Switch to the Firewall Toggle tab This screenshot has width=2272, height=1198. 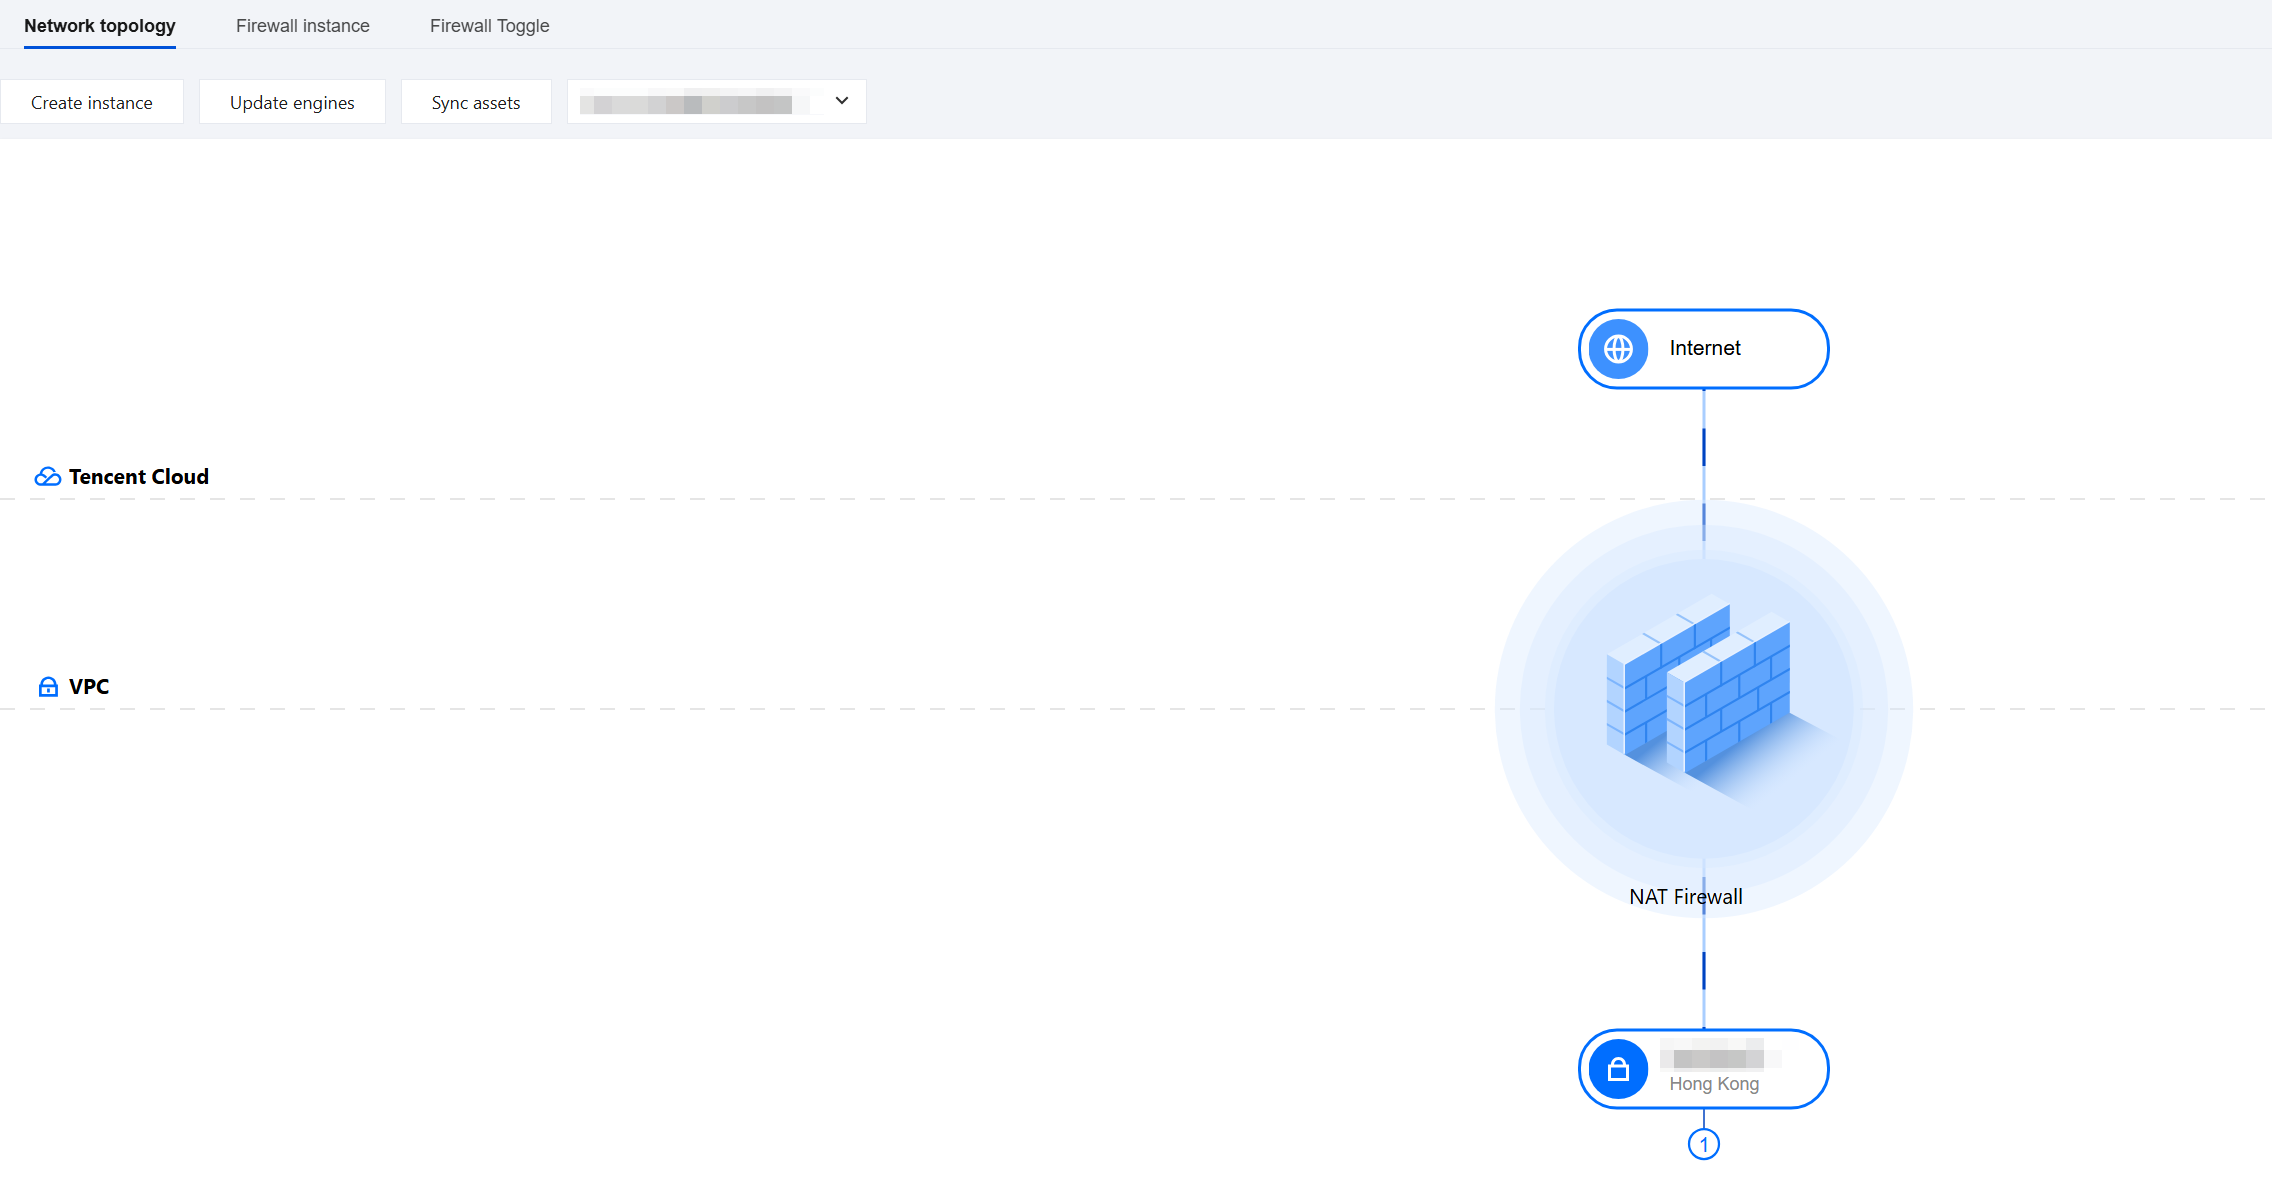click(490, 26)
